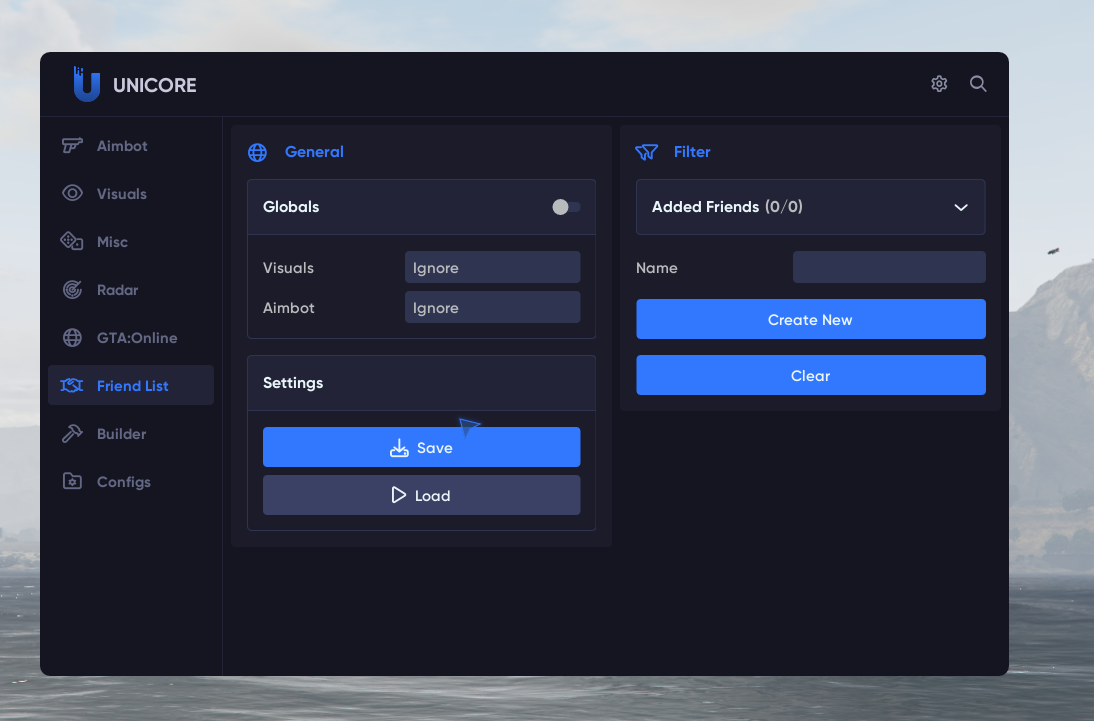Select Friend List in the sidebar
Viewport: 1094px width, 721px height.
(131, 386)
